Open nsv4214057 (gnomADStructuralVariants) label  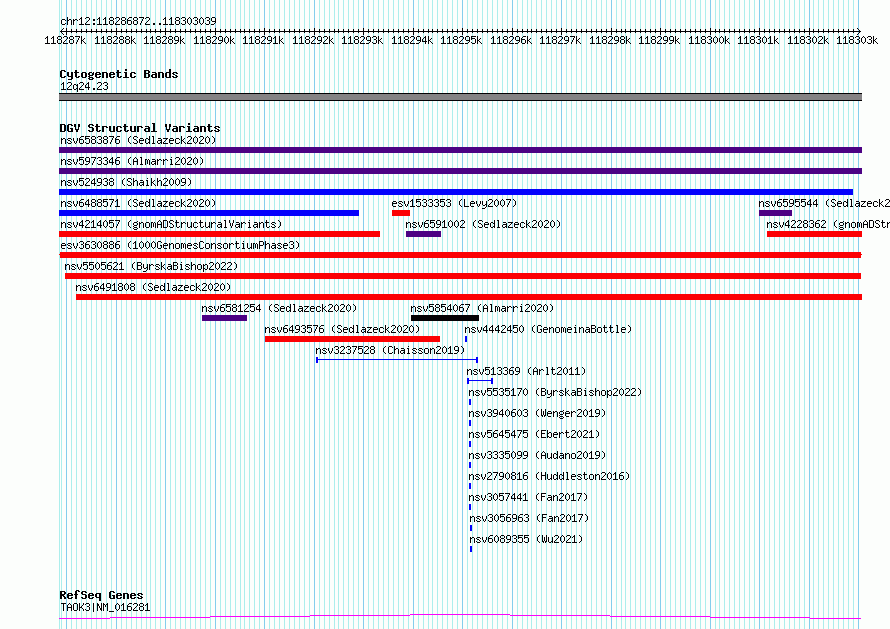point(171,224)
